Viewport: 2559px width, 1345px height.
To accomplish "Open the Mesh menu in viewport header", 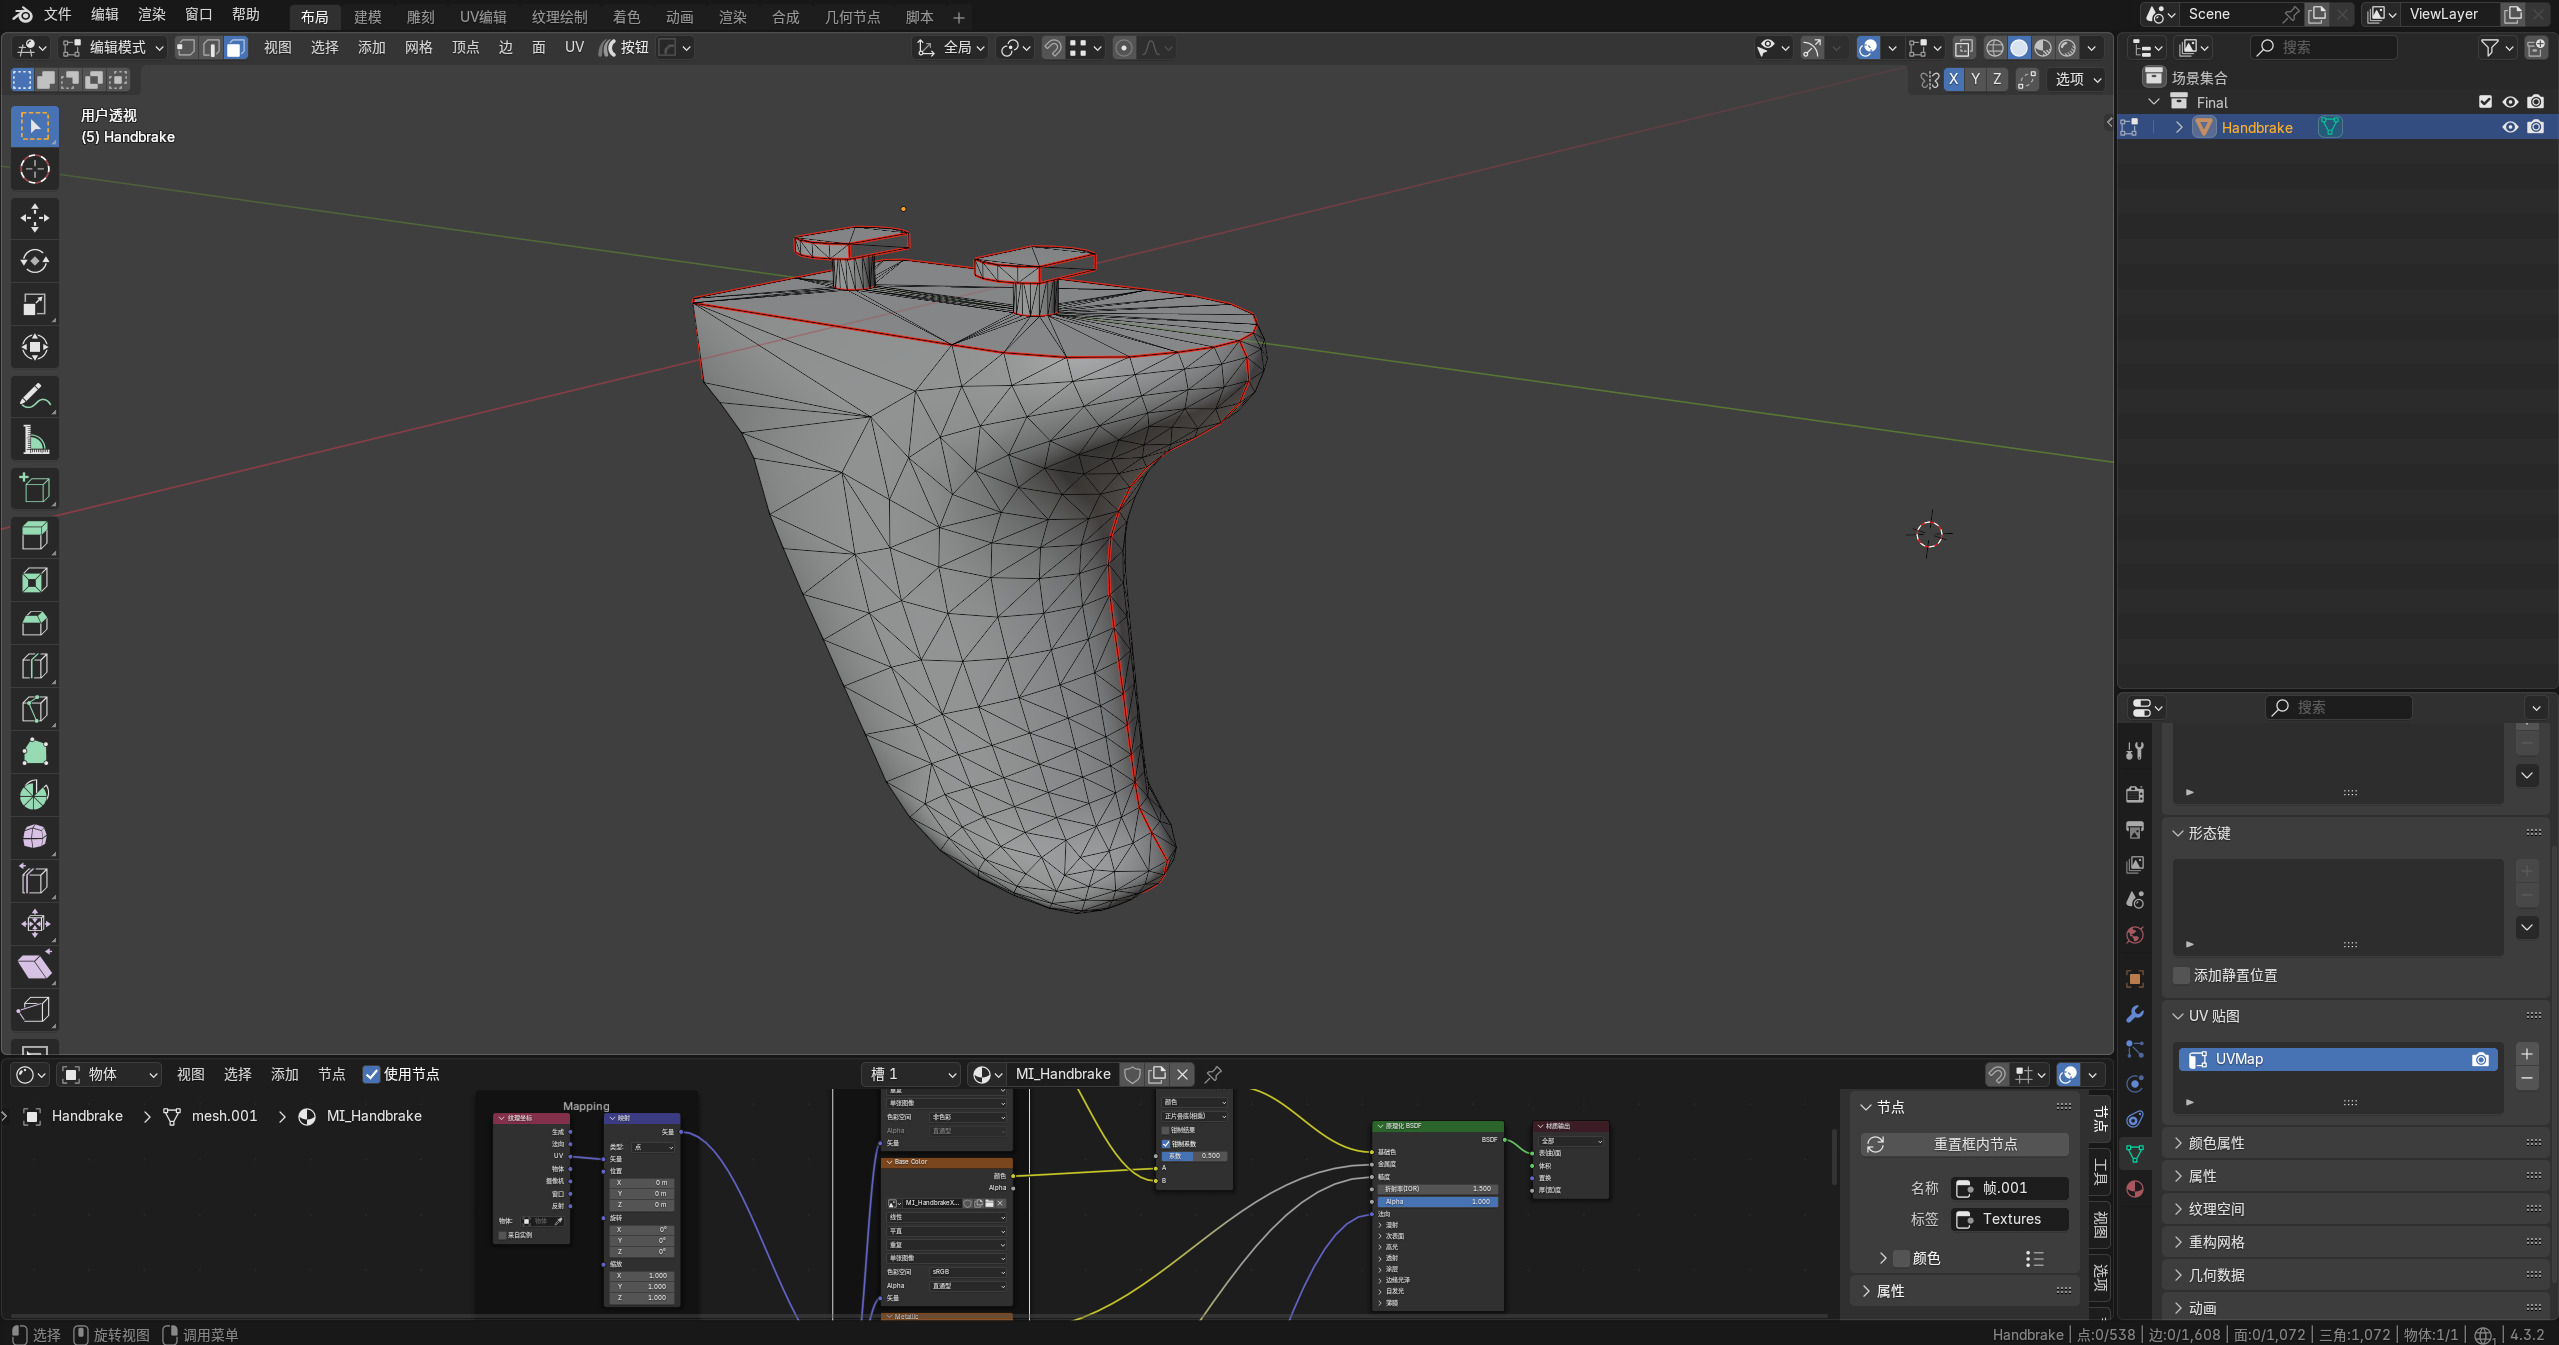I will tap(418, 47).
